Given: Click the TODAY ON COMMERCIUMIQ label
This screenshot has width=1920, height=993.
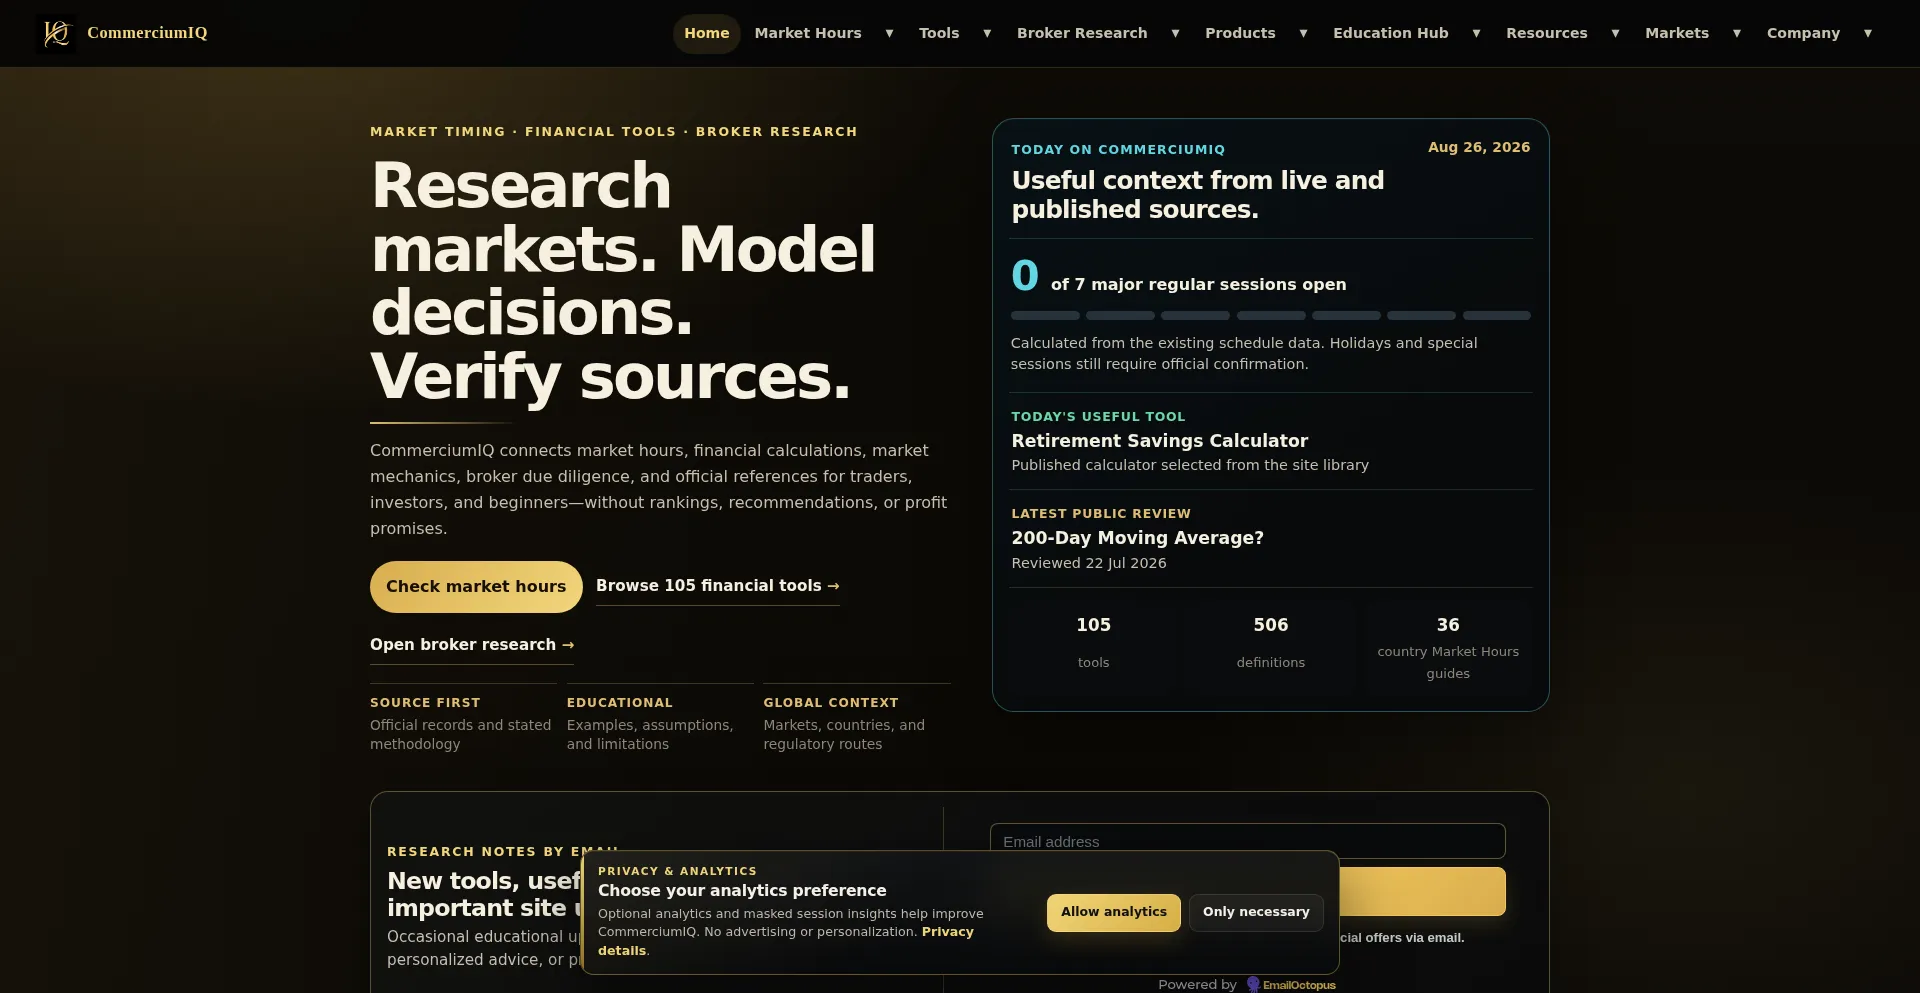Looking at the screenshot, I should (1118, 150).
